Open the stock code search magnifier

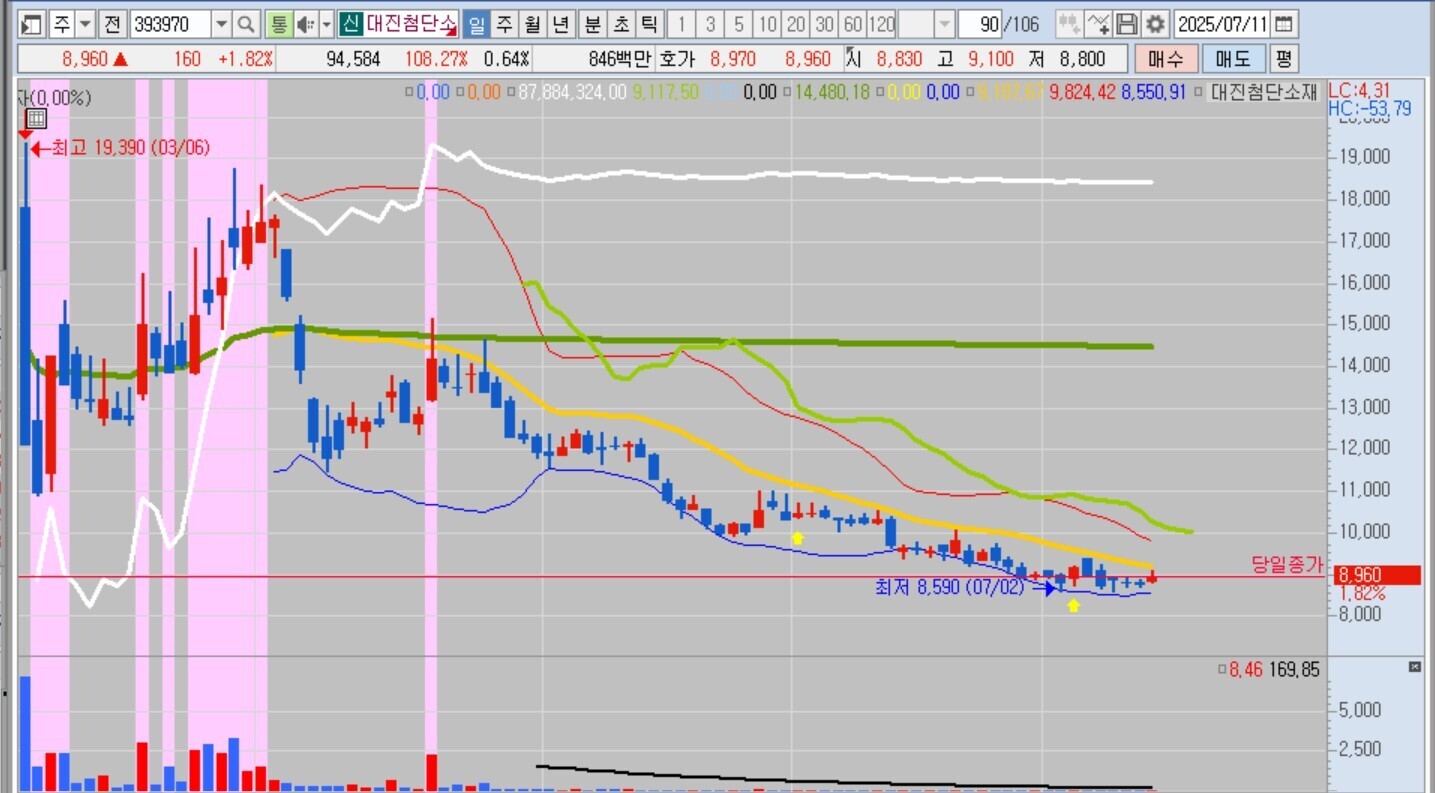[247, 24]
